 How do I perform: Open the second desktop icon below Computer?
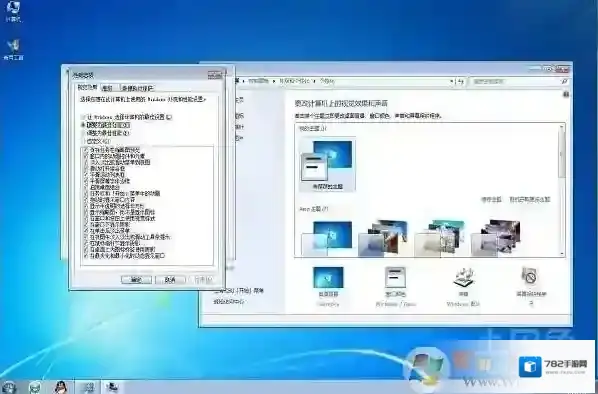pos(13,50)
